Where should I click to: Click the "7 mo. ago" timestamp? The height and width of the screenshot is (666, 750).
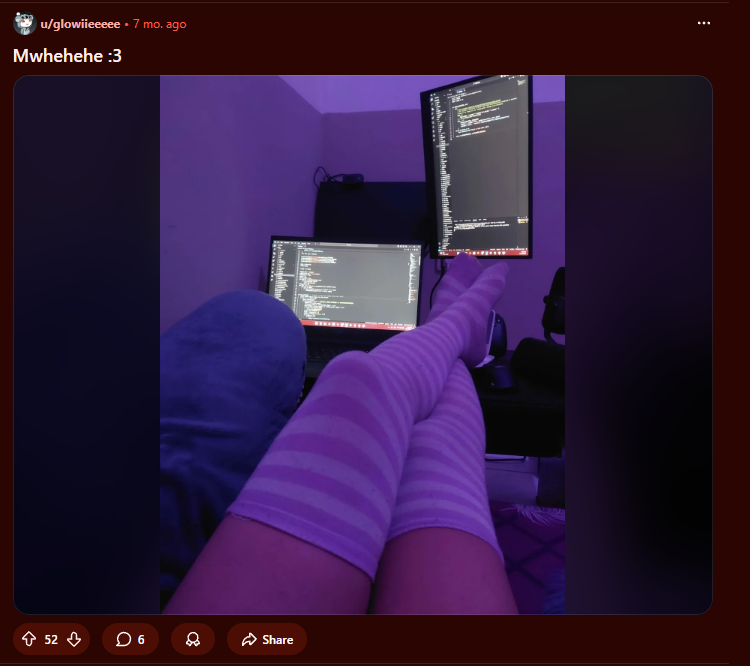(160, 24)
